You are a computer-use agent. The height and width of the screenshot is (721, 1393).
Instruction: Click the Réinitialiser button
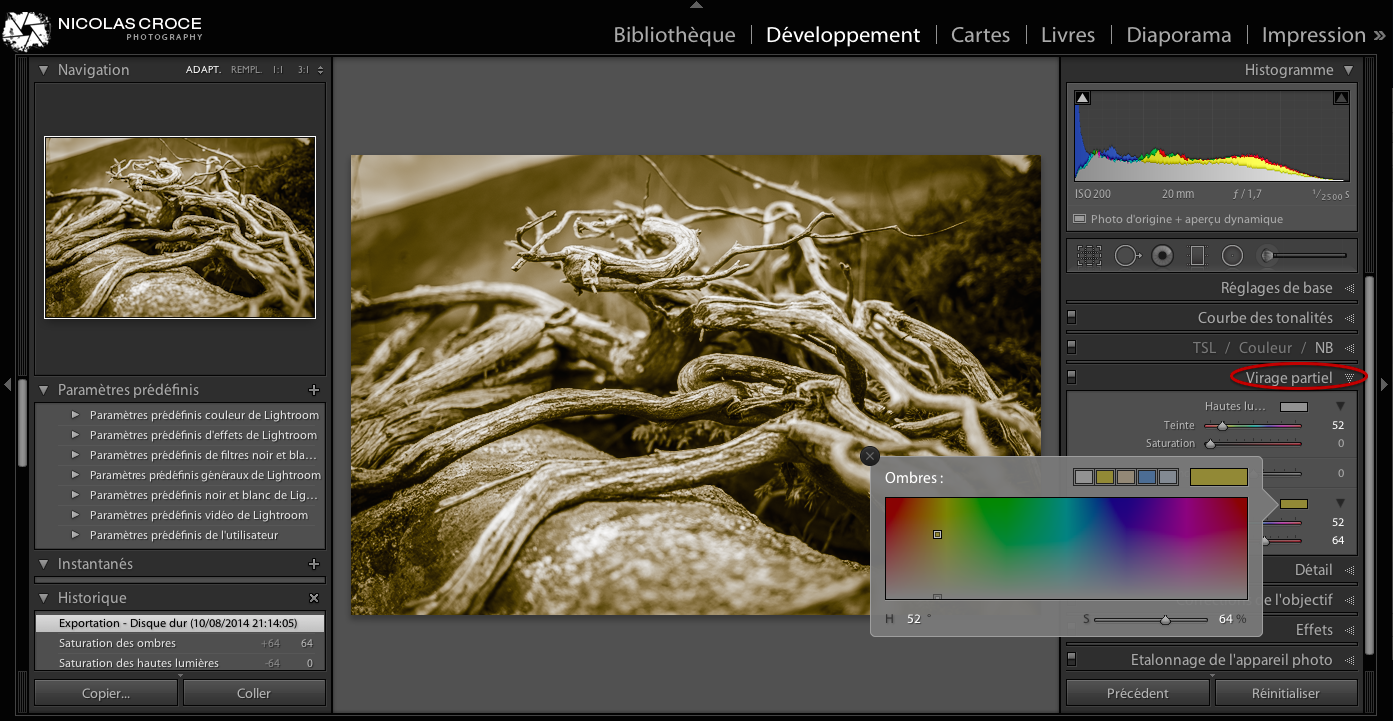[x=1285, y=693]
